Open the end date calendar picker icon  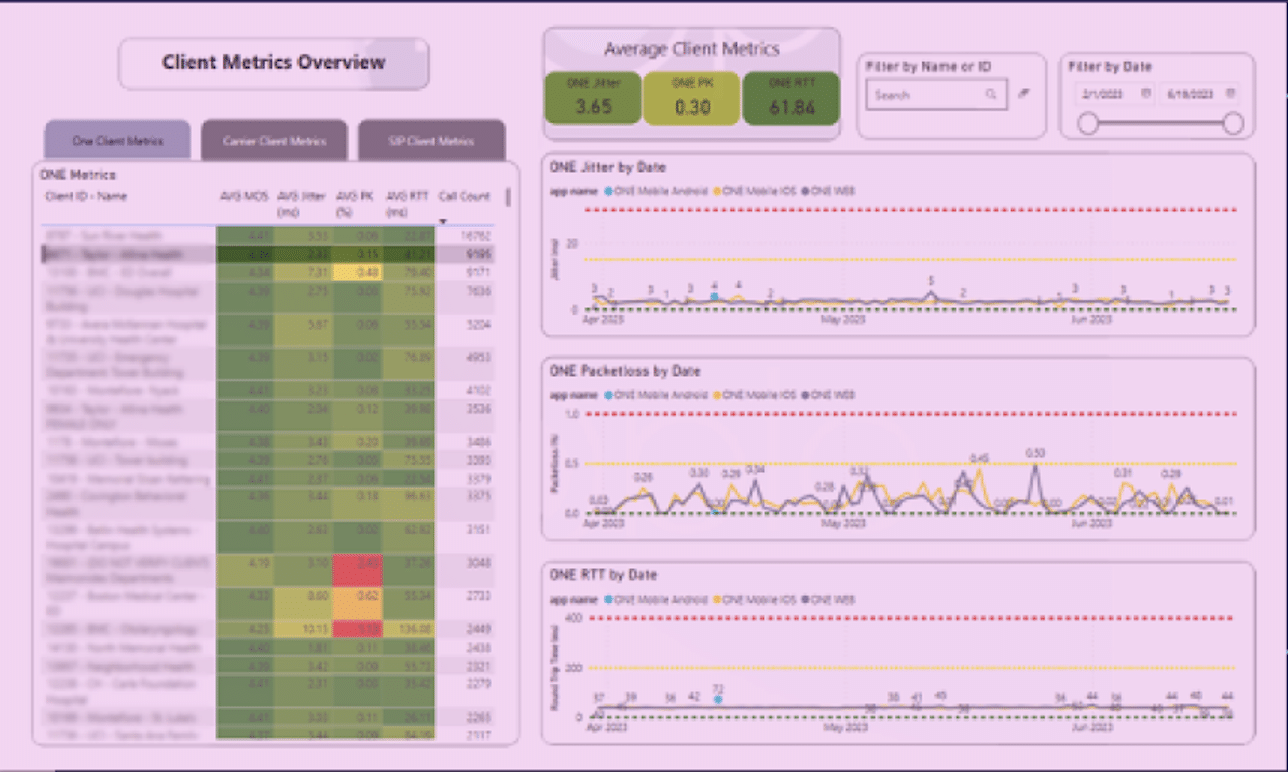pos(1230,94)
